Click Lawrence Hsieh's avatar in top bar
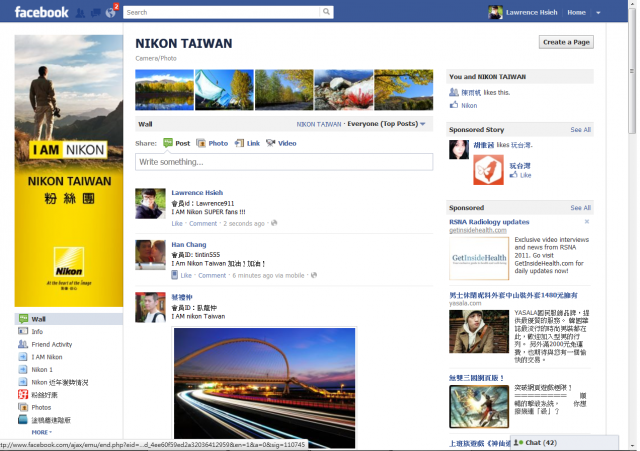640x451 pixels. [x=495, y=12]
